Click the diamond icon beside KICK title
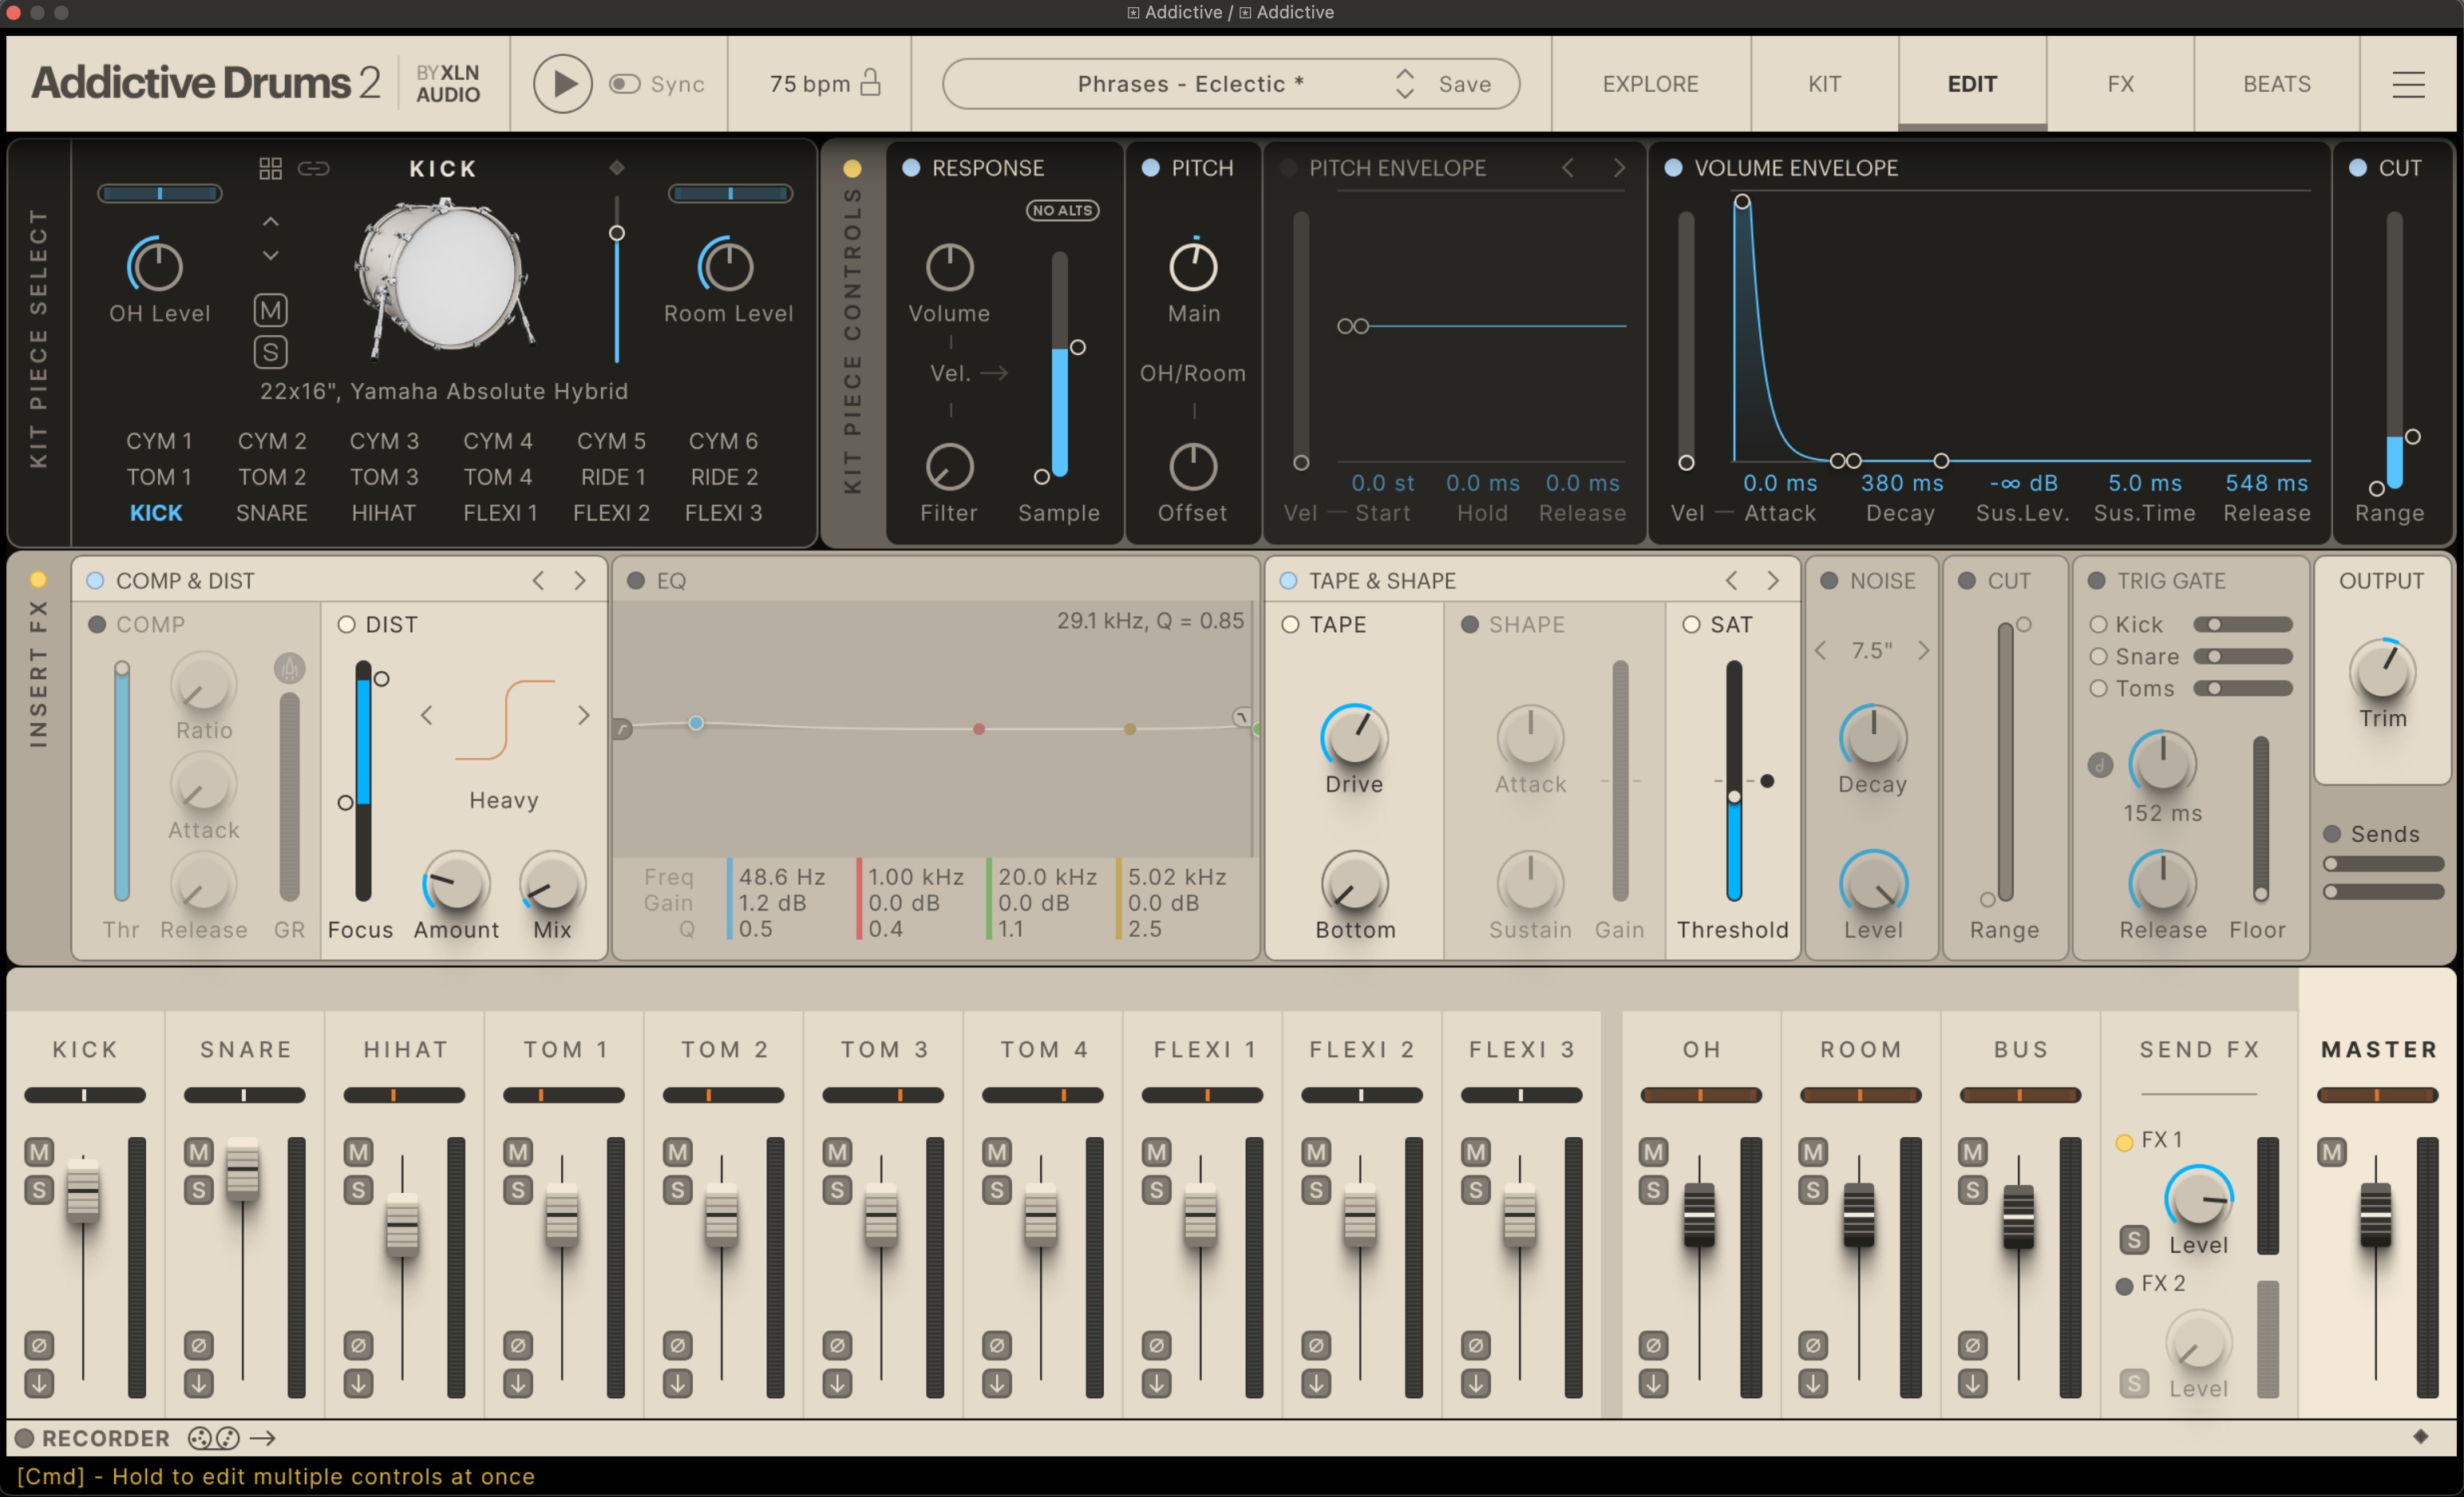The image size is (2464, 1497). pos(617,168)
